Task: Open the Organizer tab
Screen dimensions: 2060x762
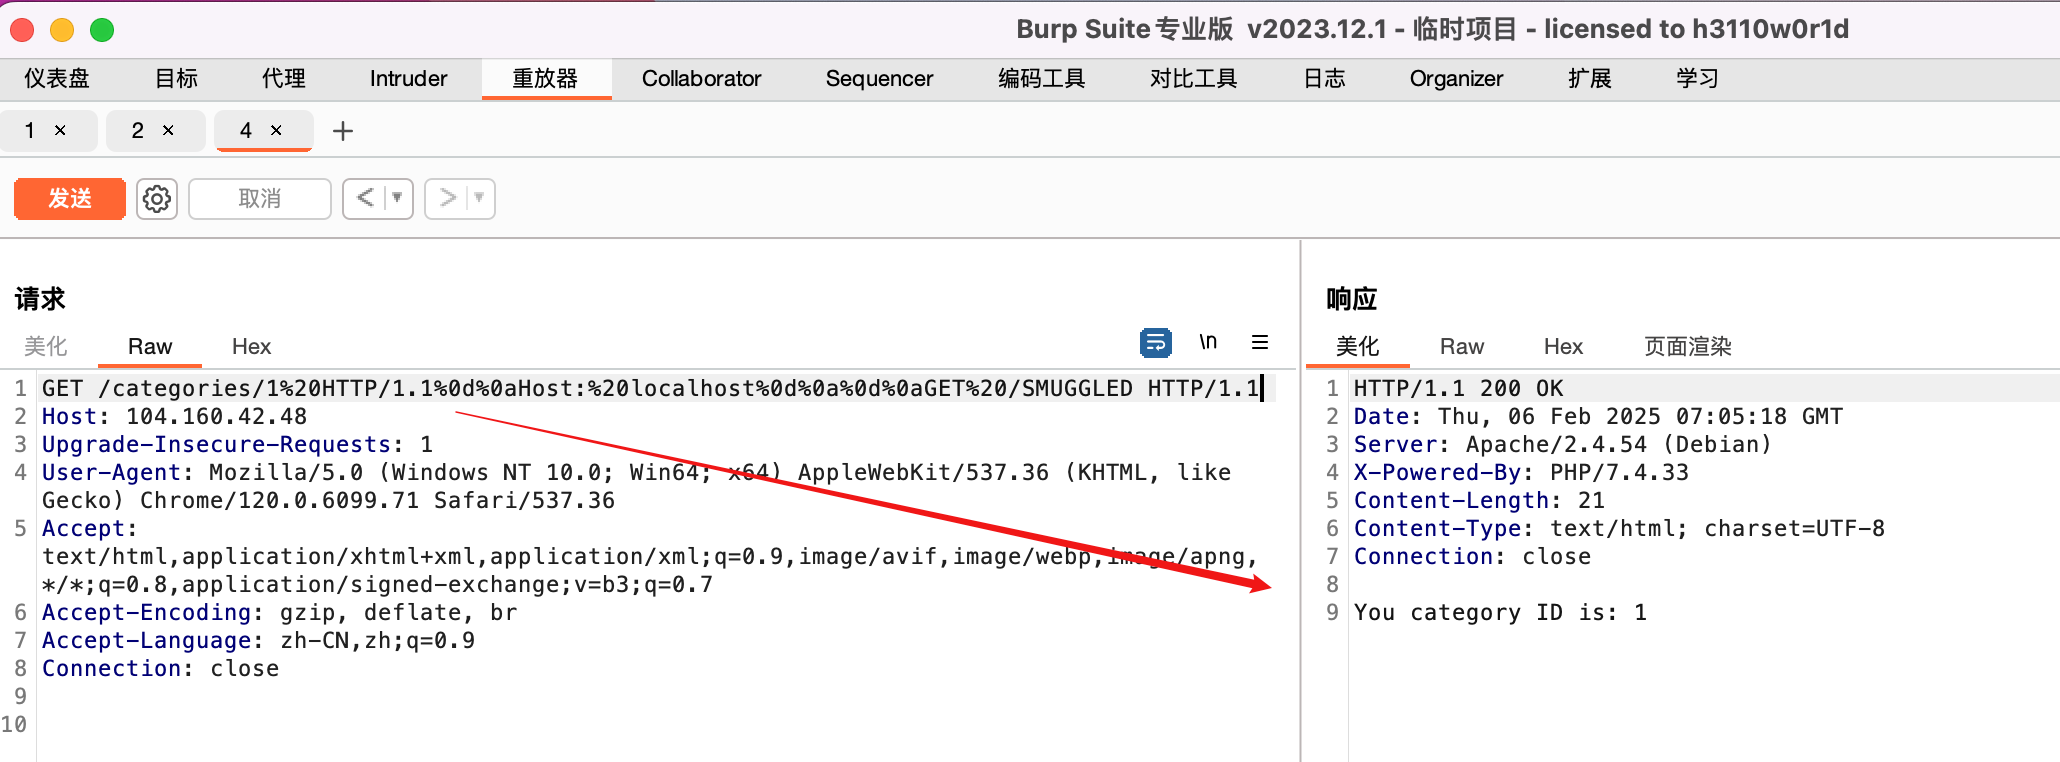Action: click(x=1456, y=79)
